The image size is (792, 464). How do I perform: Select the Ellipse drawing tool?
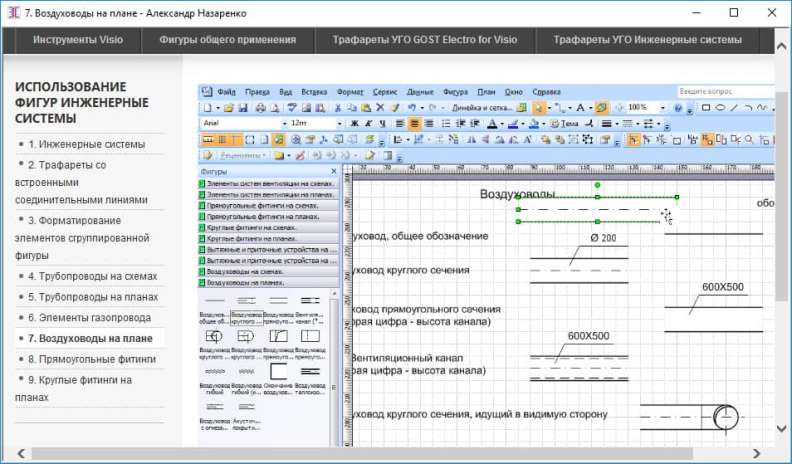coord(720,108)
